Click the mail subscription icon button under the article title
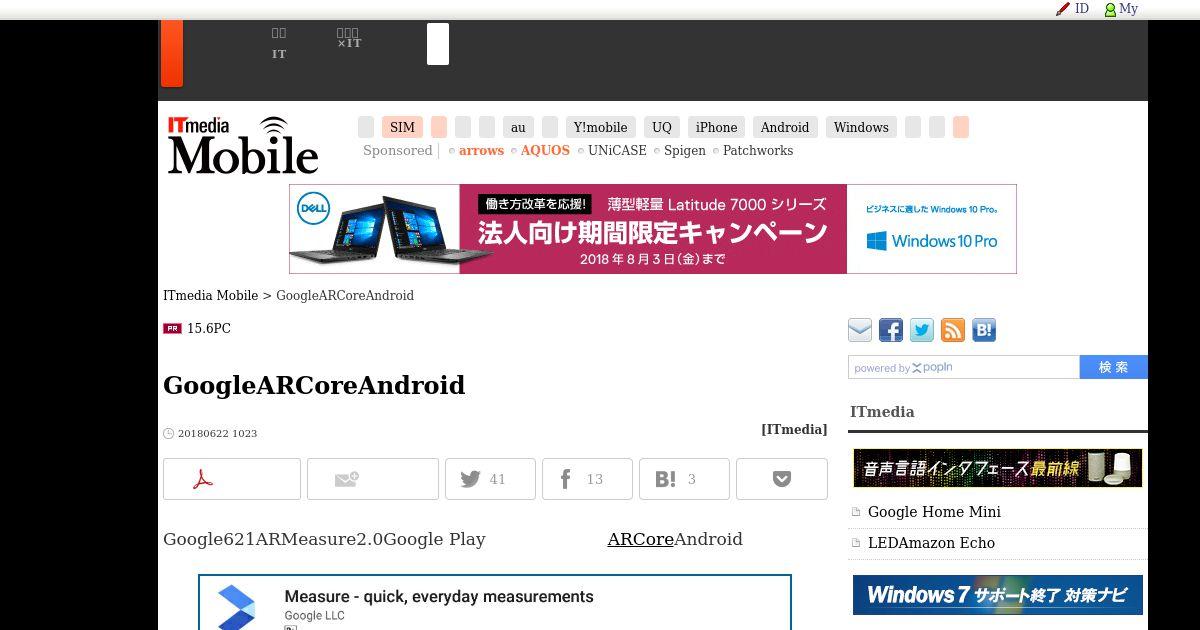This screenshot has width=1200, height=630. [373, 479]
